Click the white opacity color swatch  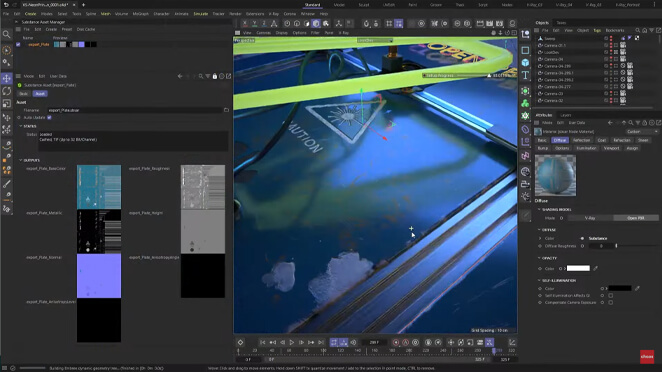click(x=578, y=269)
